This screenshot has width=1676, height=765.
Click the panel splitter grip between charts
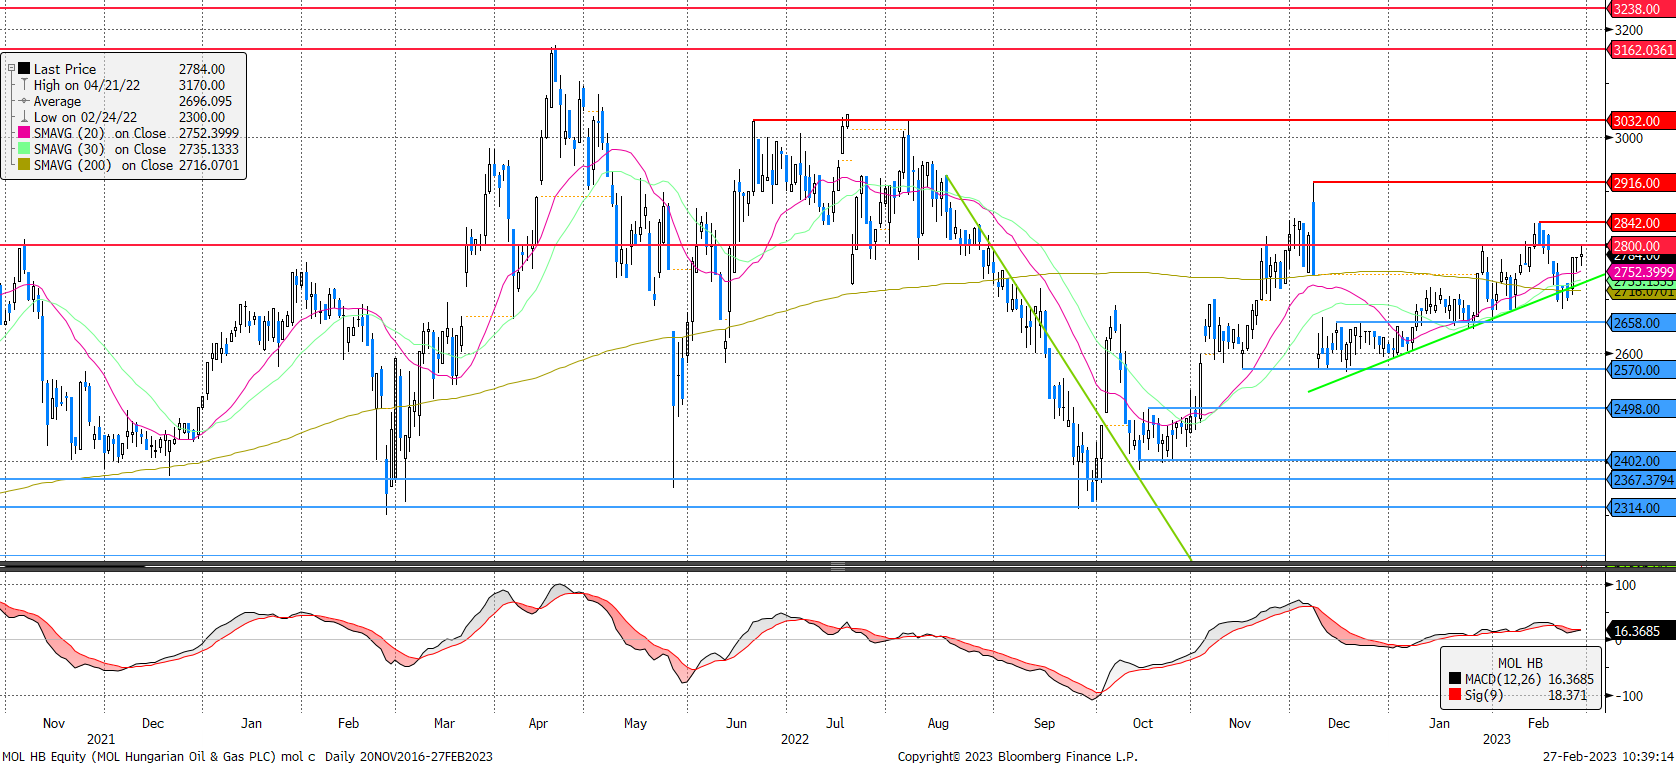838,566
